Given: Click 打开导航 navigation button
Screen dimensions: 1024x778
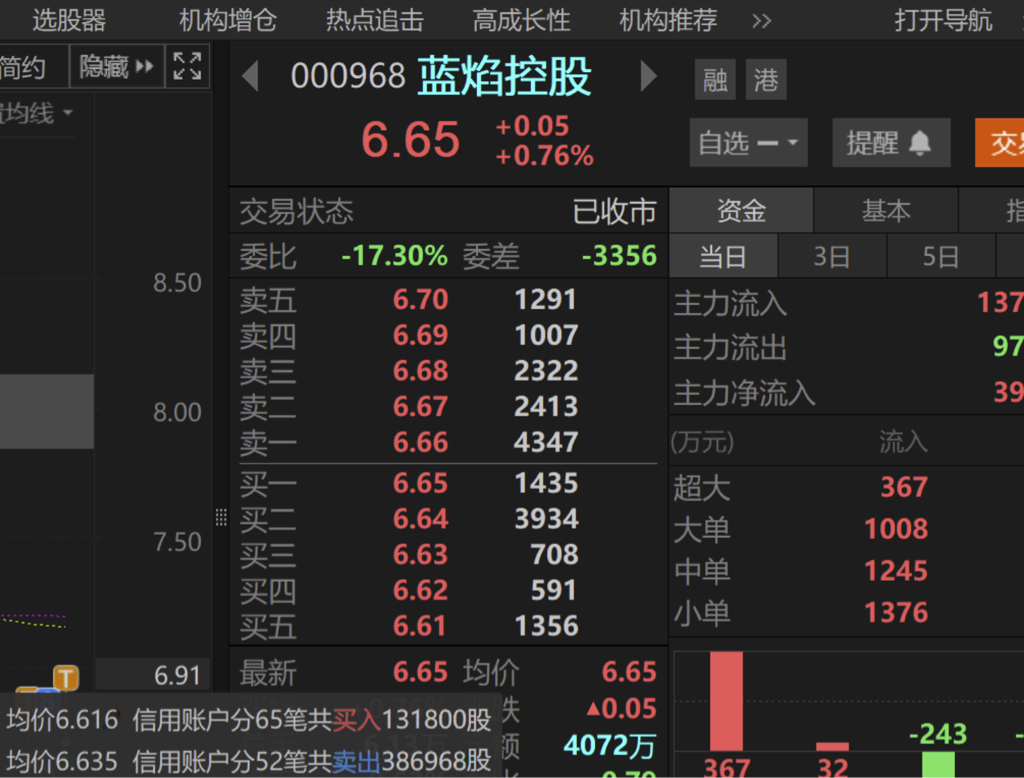Looking at the screenshot, I should [943, 21].
